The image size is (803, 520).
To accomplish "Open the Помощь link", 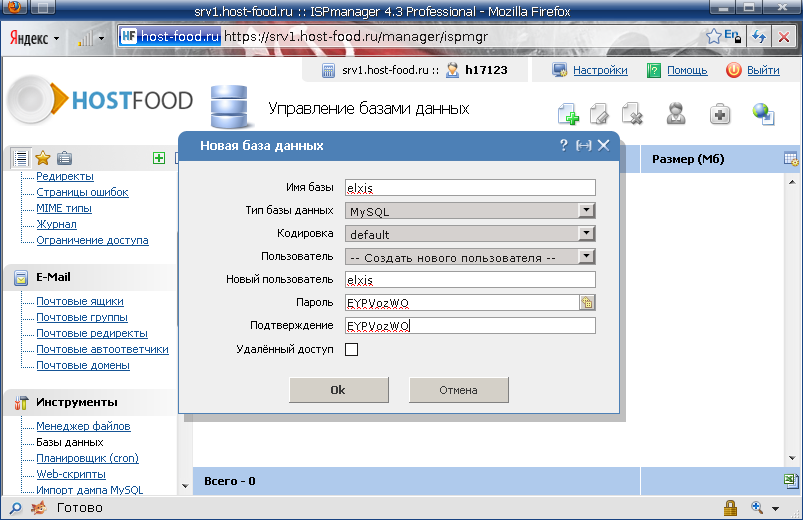I will click(687, 70).
